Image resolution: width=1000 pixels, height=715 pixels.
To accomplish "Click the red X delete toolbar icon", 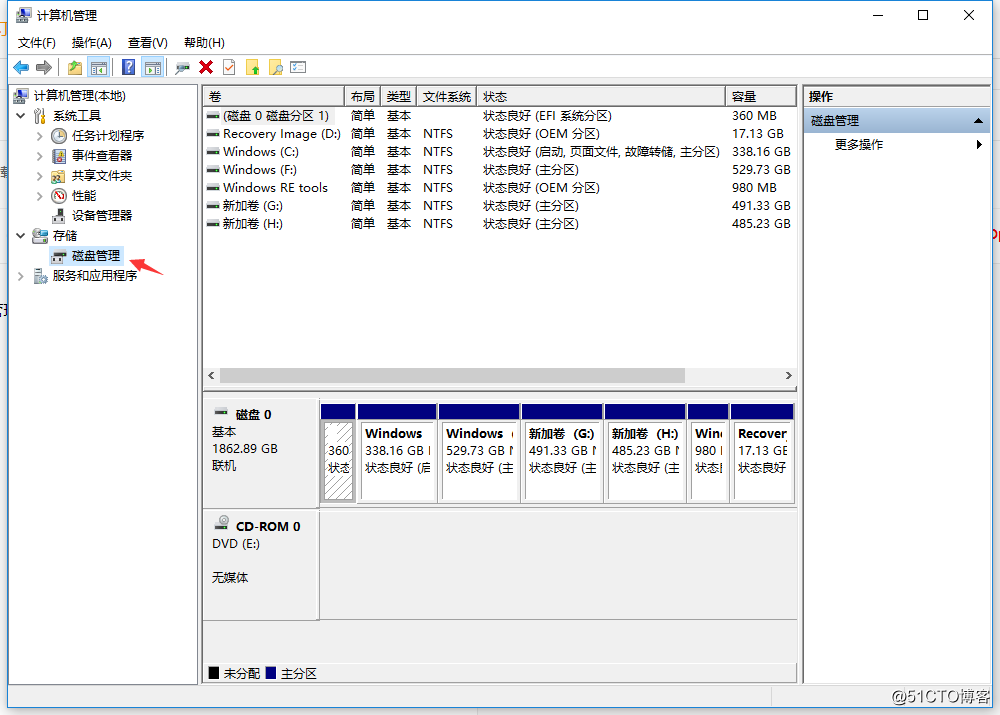I will point(206,67).
